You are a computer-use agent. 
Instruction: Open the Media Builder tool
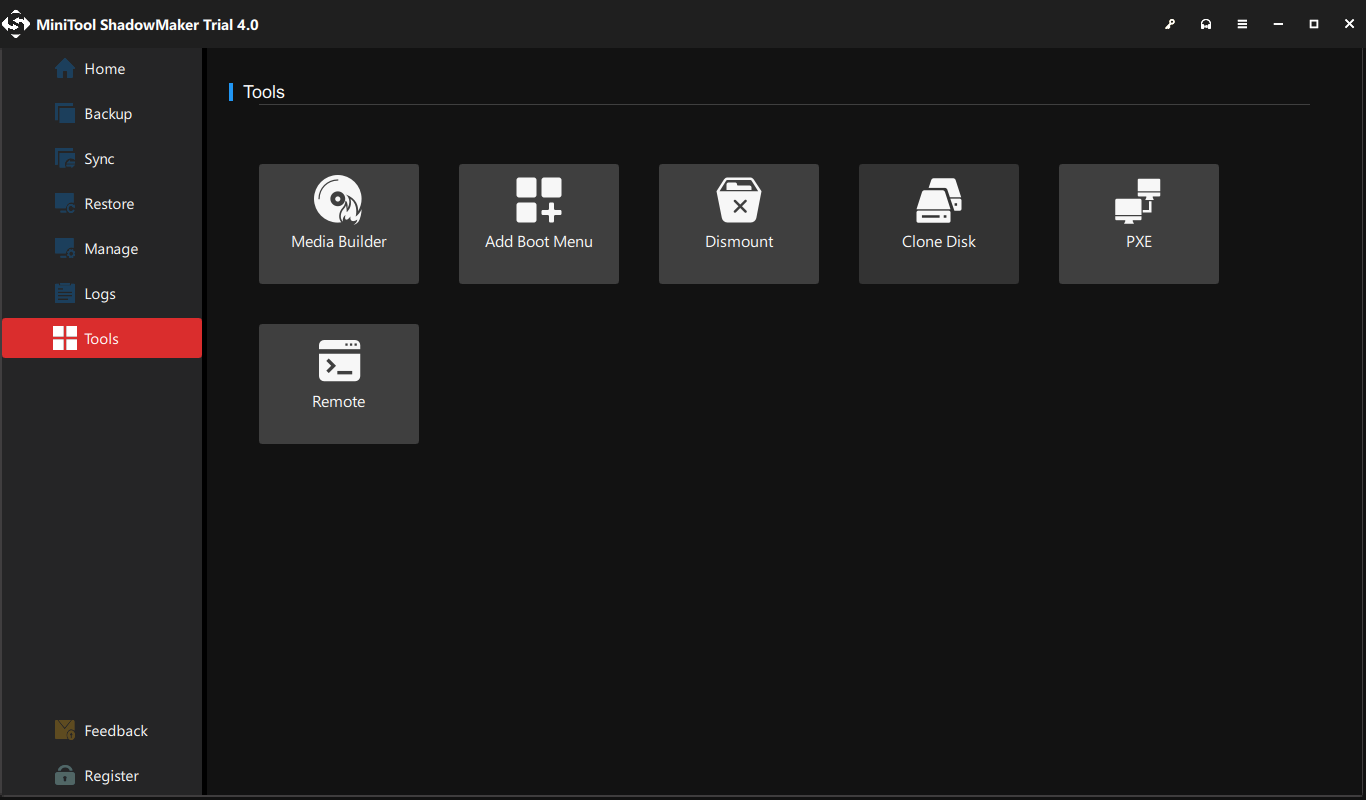[338, 224]
